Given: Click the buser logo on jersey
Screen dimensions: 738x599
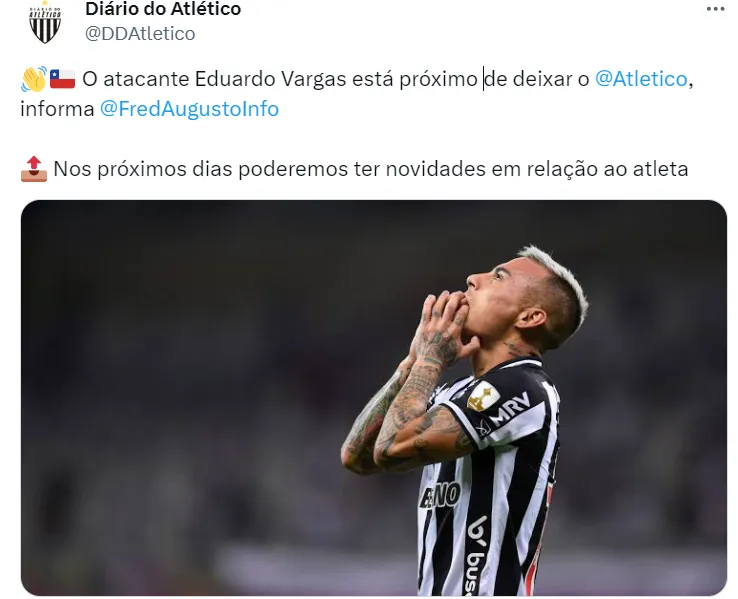Looking at the screenshot, I should tap(476, 555).
